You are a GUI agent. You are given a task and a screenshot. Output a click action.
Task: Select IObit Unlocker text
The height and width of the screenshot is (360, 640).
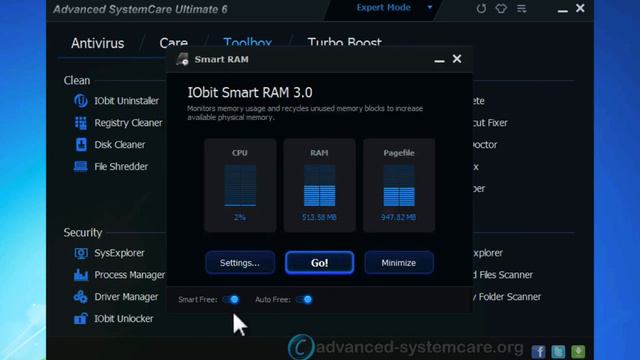click(x=124, y=319)
